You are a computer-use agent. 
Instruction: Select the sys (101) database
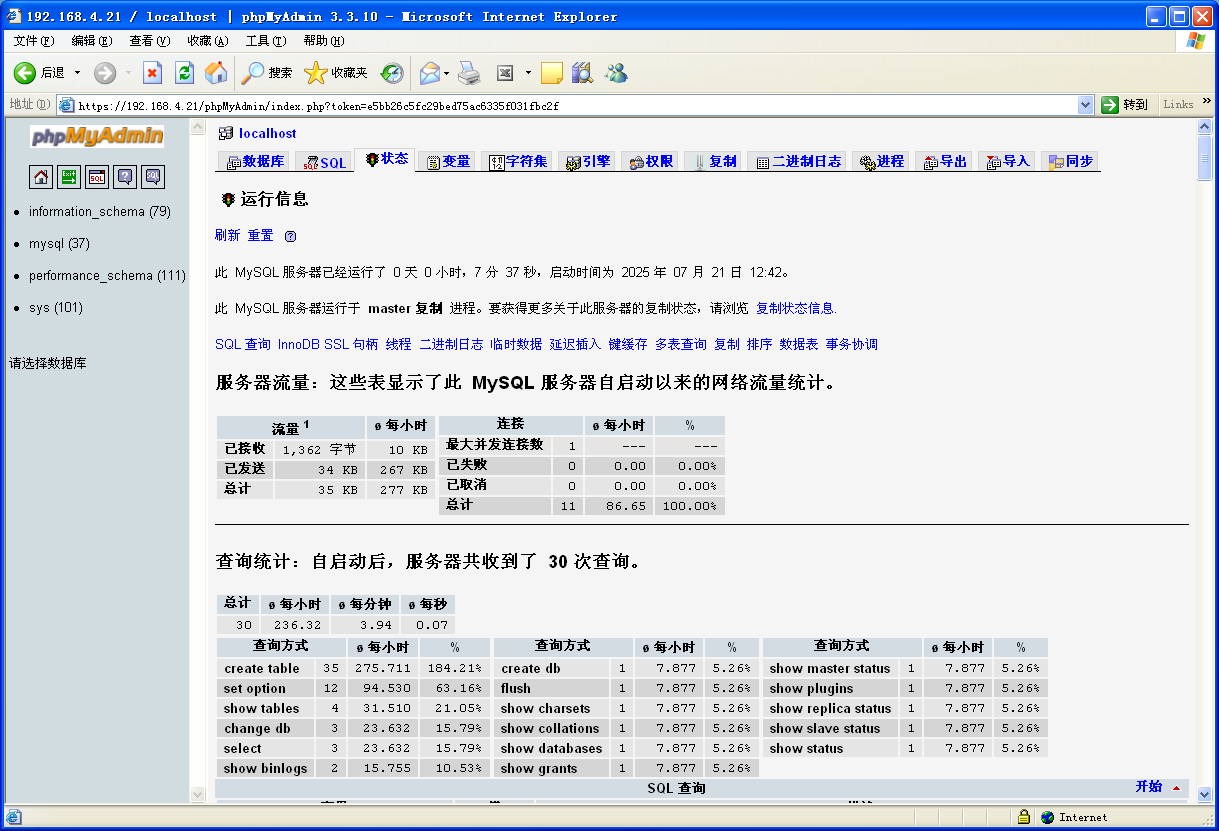[x=56, y=308]
